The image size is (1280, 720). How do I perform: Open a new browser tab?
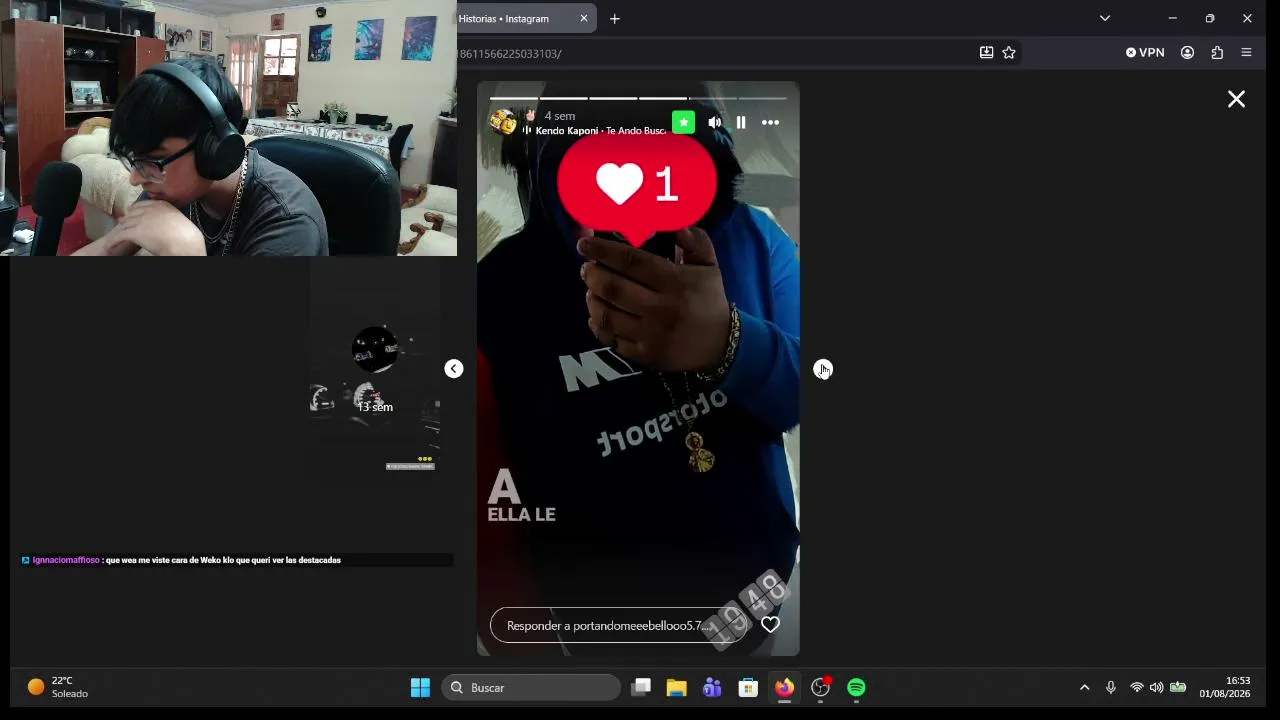[x=615, y=18]
